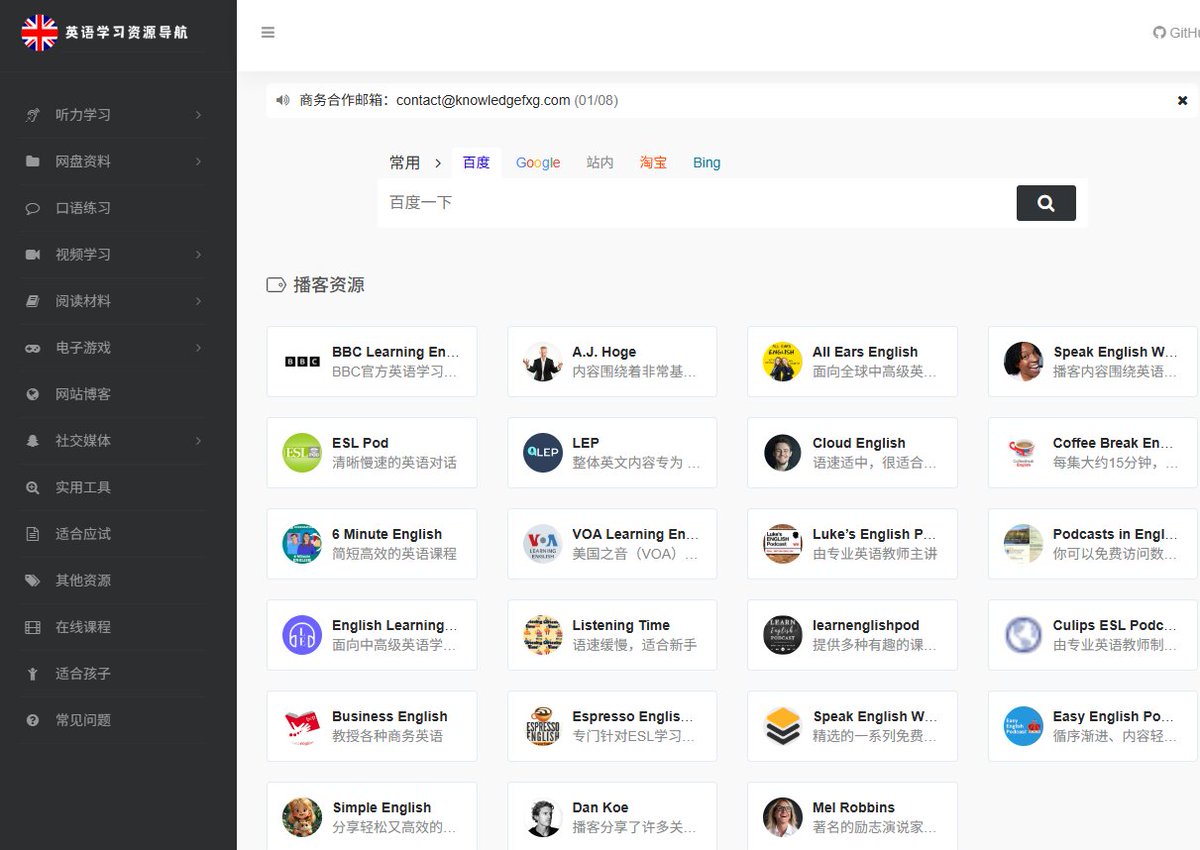Viewport: 1200px width, 850px height.
Task: Click the 视频学习 camera icon
Action: click(x=33, y=254)
